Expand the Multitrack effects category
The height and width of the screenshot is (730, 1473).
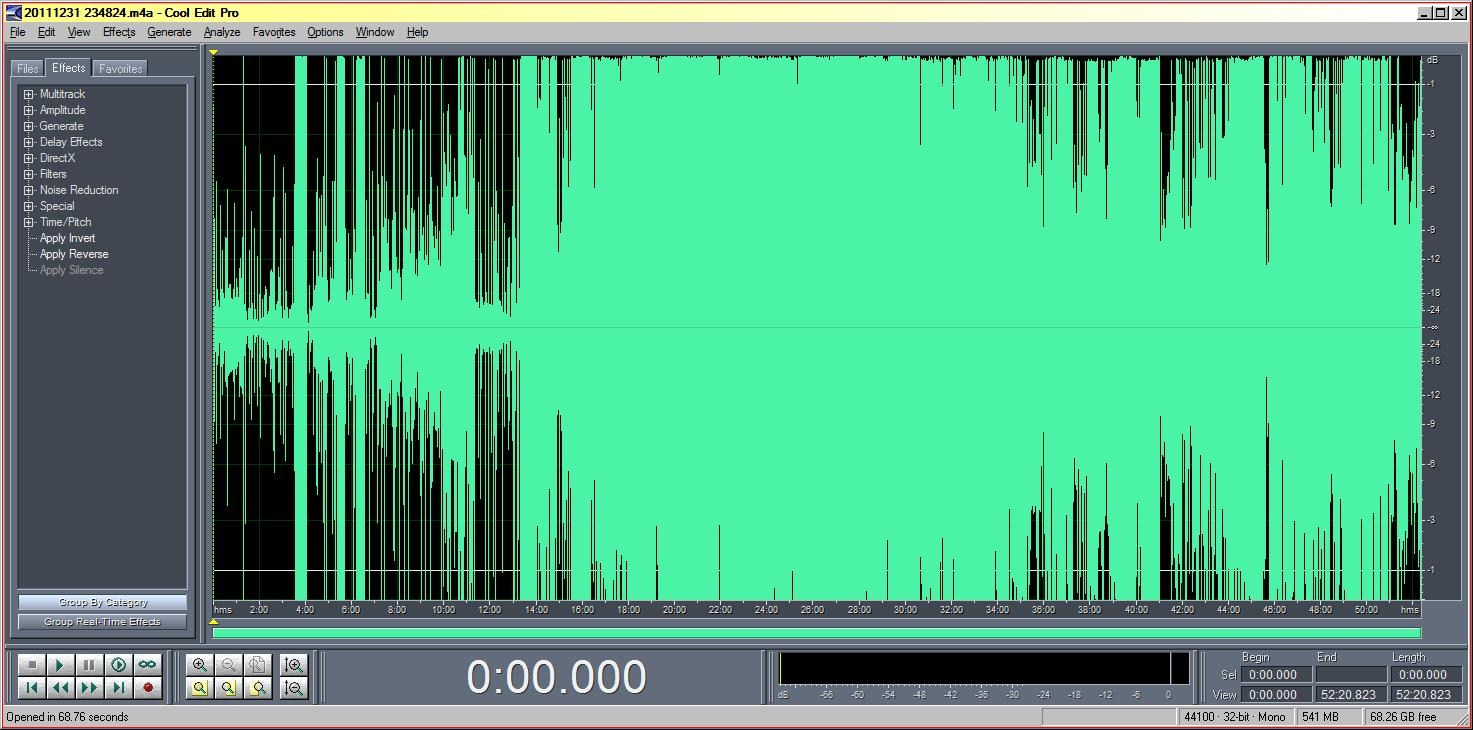tap(29, 95)
